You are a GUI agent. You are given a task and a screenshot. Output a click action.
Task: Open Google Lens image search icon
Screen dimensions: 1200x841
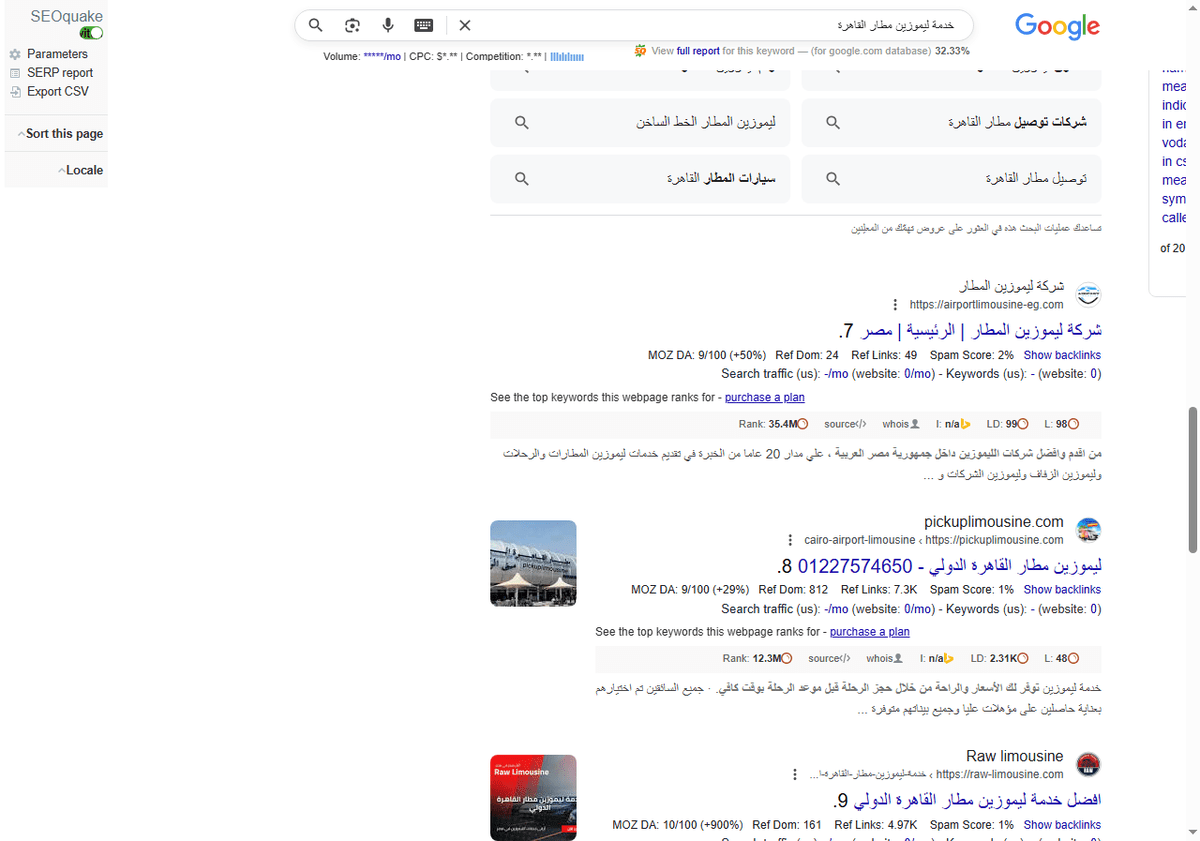(x=352, y=25)
